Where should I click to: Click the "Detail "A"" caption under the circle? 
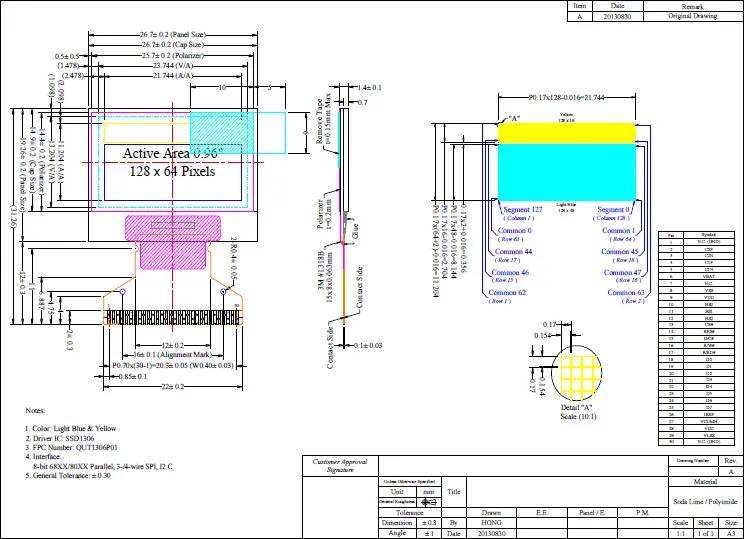[577, 408]
